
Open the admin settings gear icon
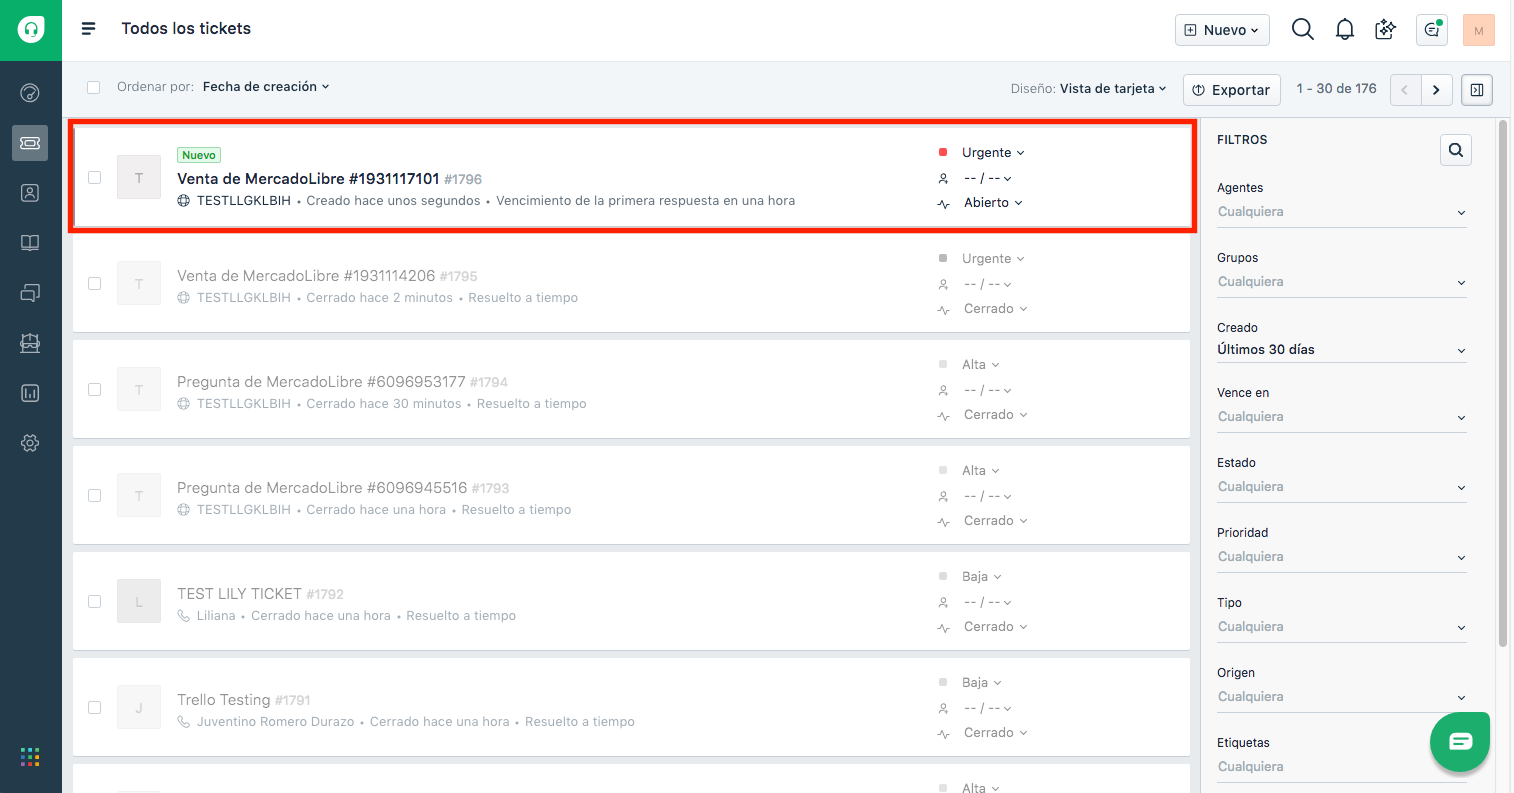[x=30, y=443]
